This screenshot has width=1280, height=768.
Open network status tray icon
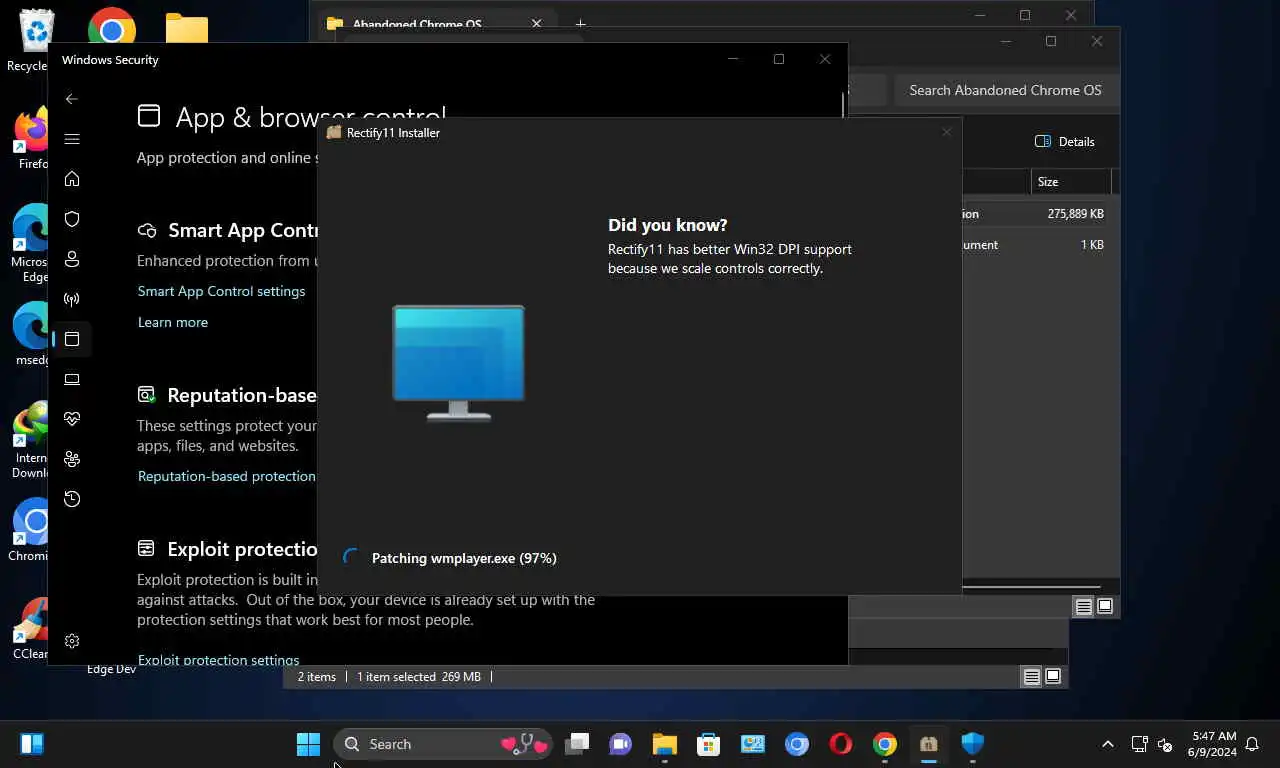pyautogui.click(x=1139, y=744)
